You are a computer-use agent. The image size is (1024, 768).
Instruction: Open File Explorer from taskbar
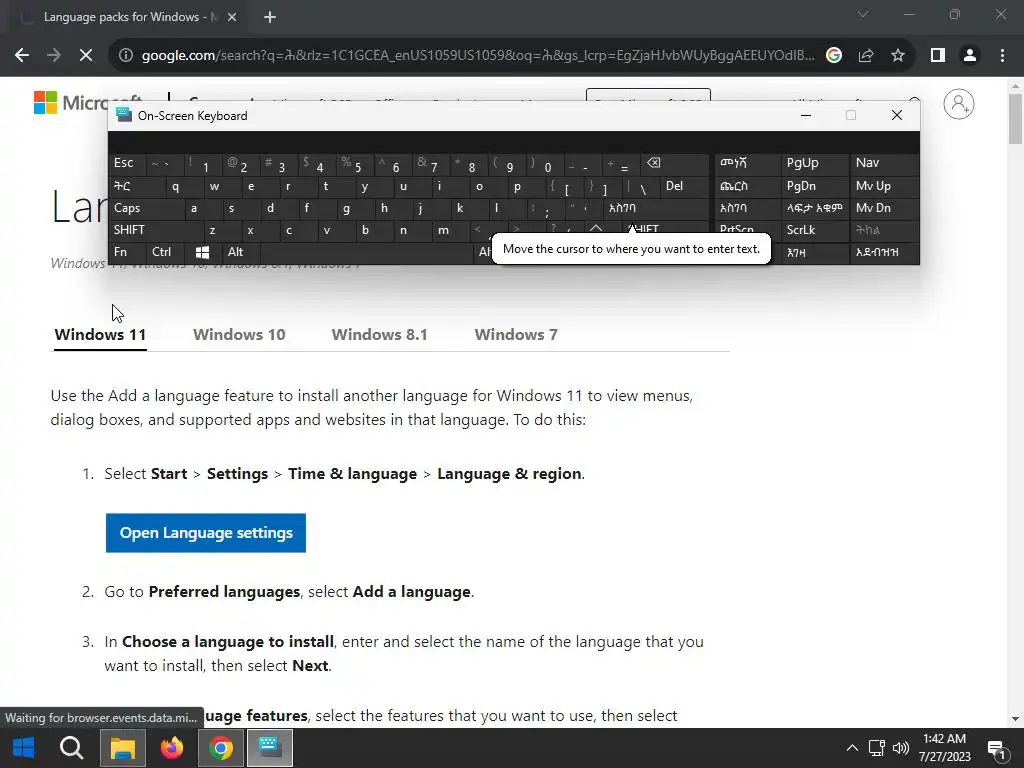(x=122, y=748)
